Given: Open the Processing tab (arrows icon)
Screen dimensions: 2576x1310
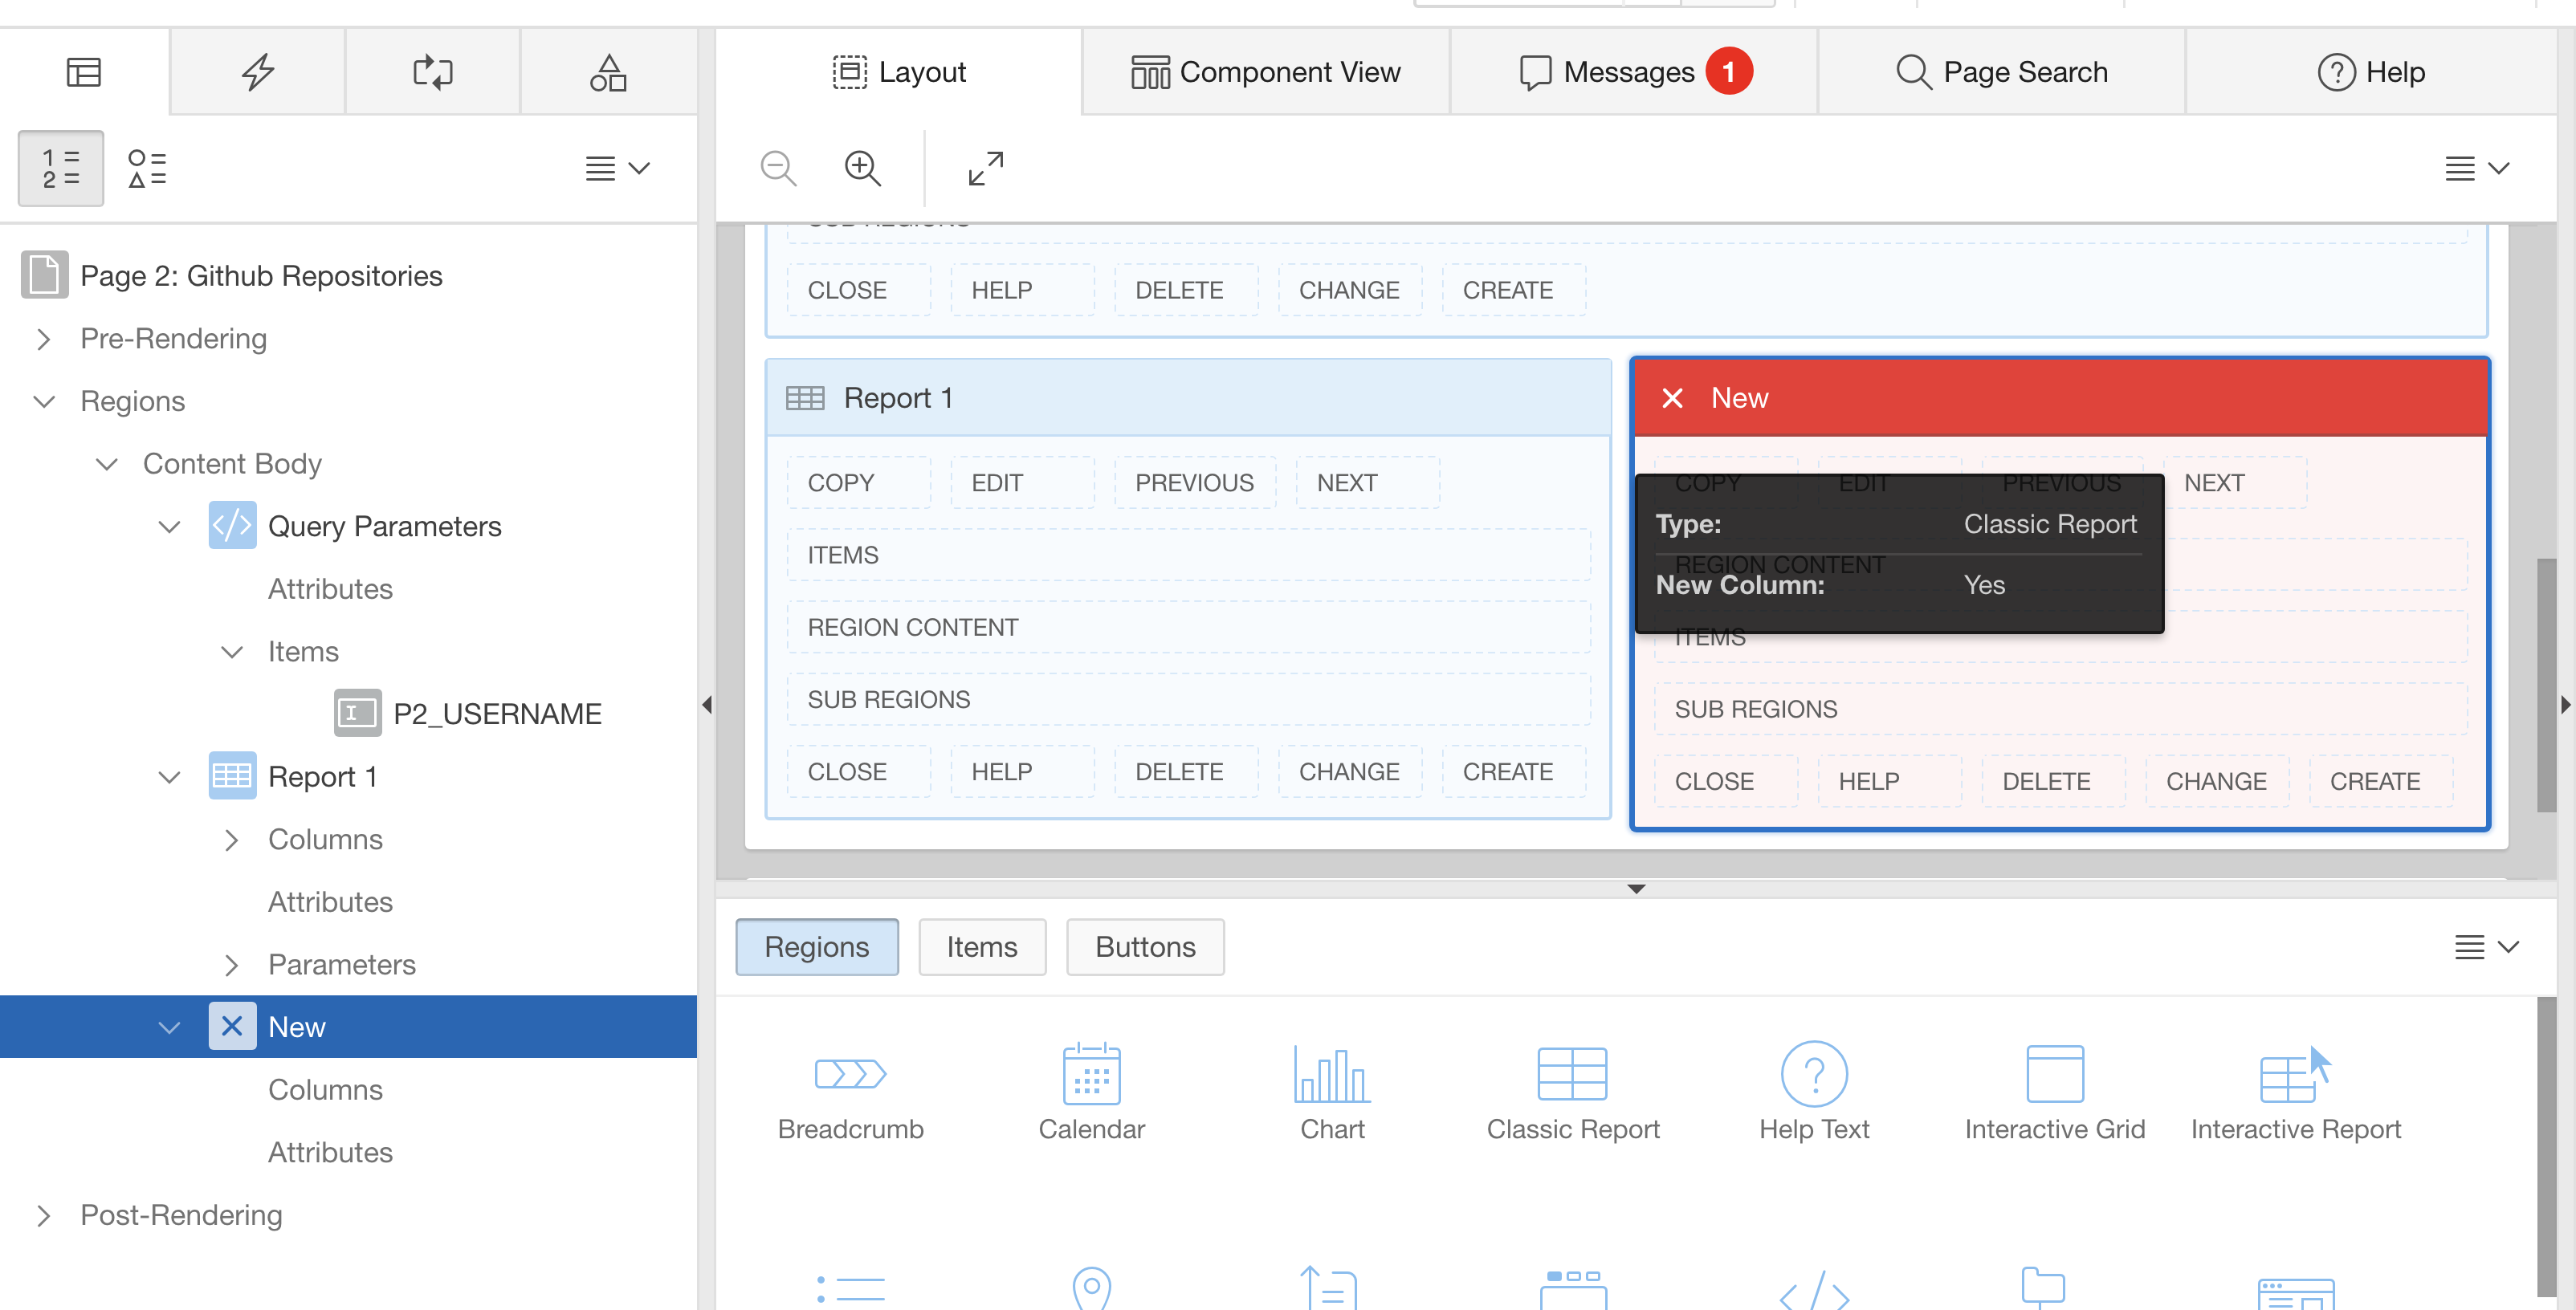Looking at the screenshot, I should tap(432, 72).
